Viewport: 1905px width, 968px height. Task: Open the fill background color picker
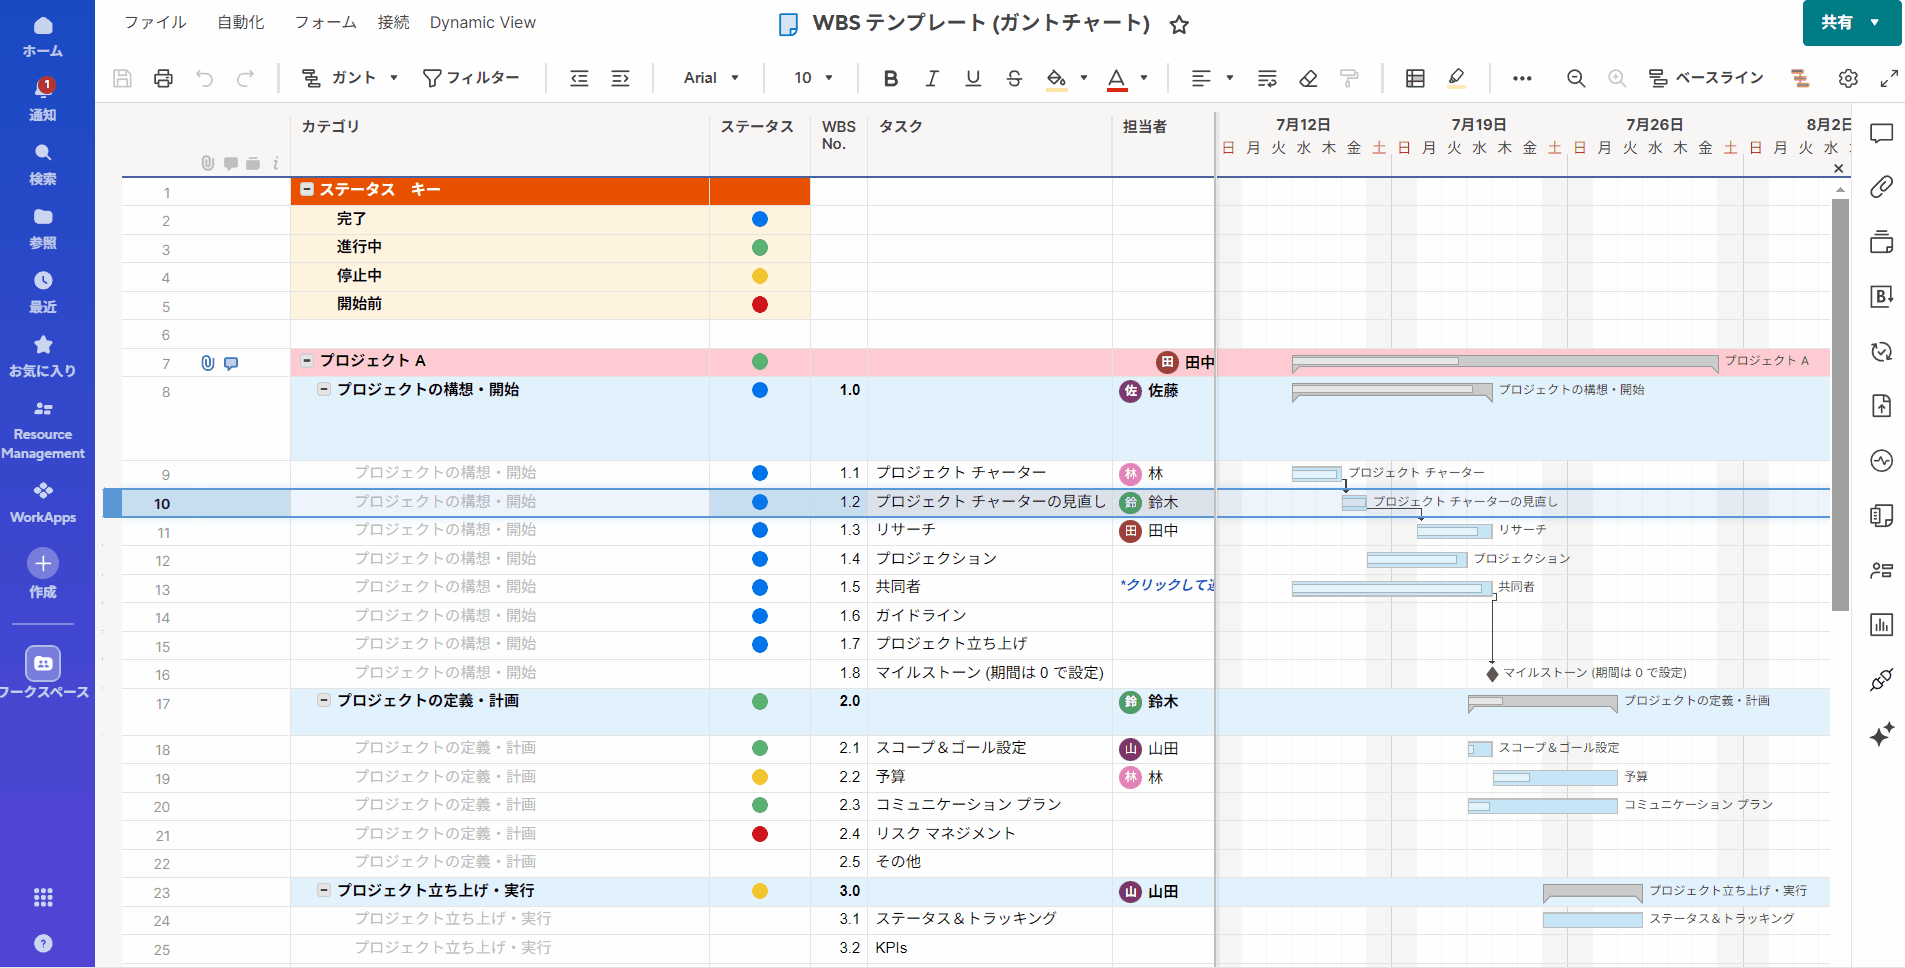pyautogui.click(x=1057, y=78)
